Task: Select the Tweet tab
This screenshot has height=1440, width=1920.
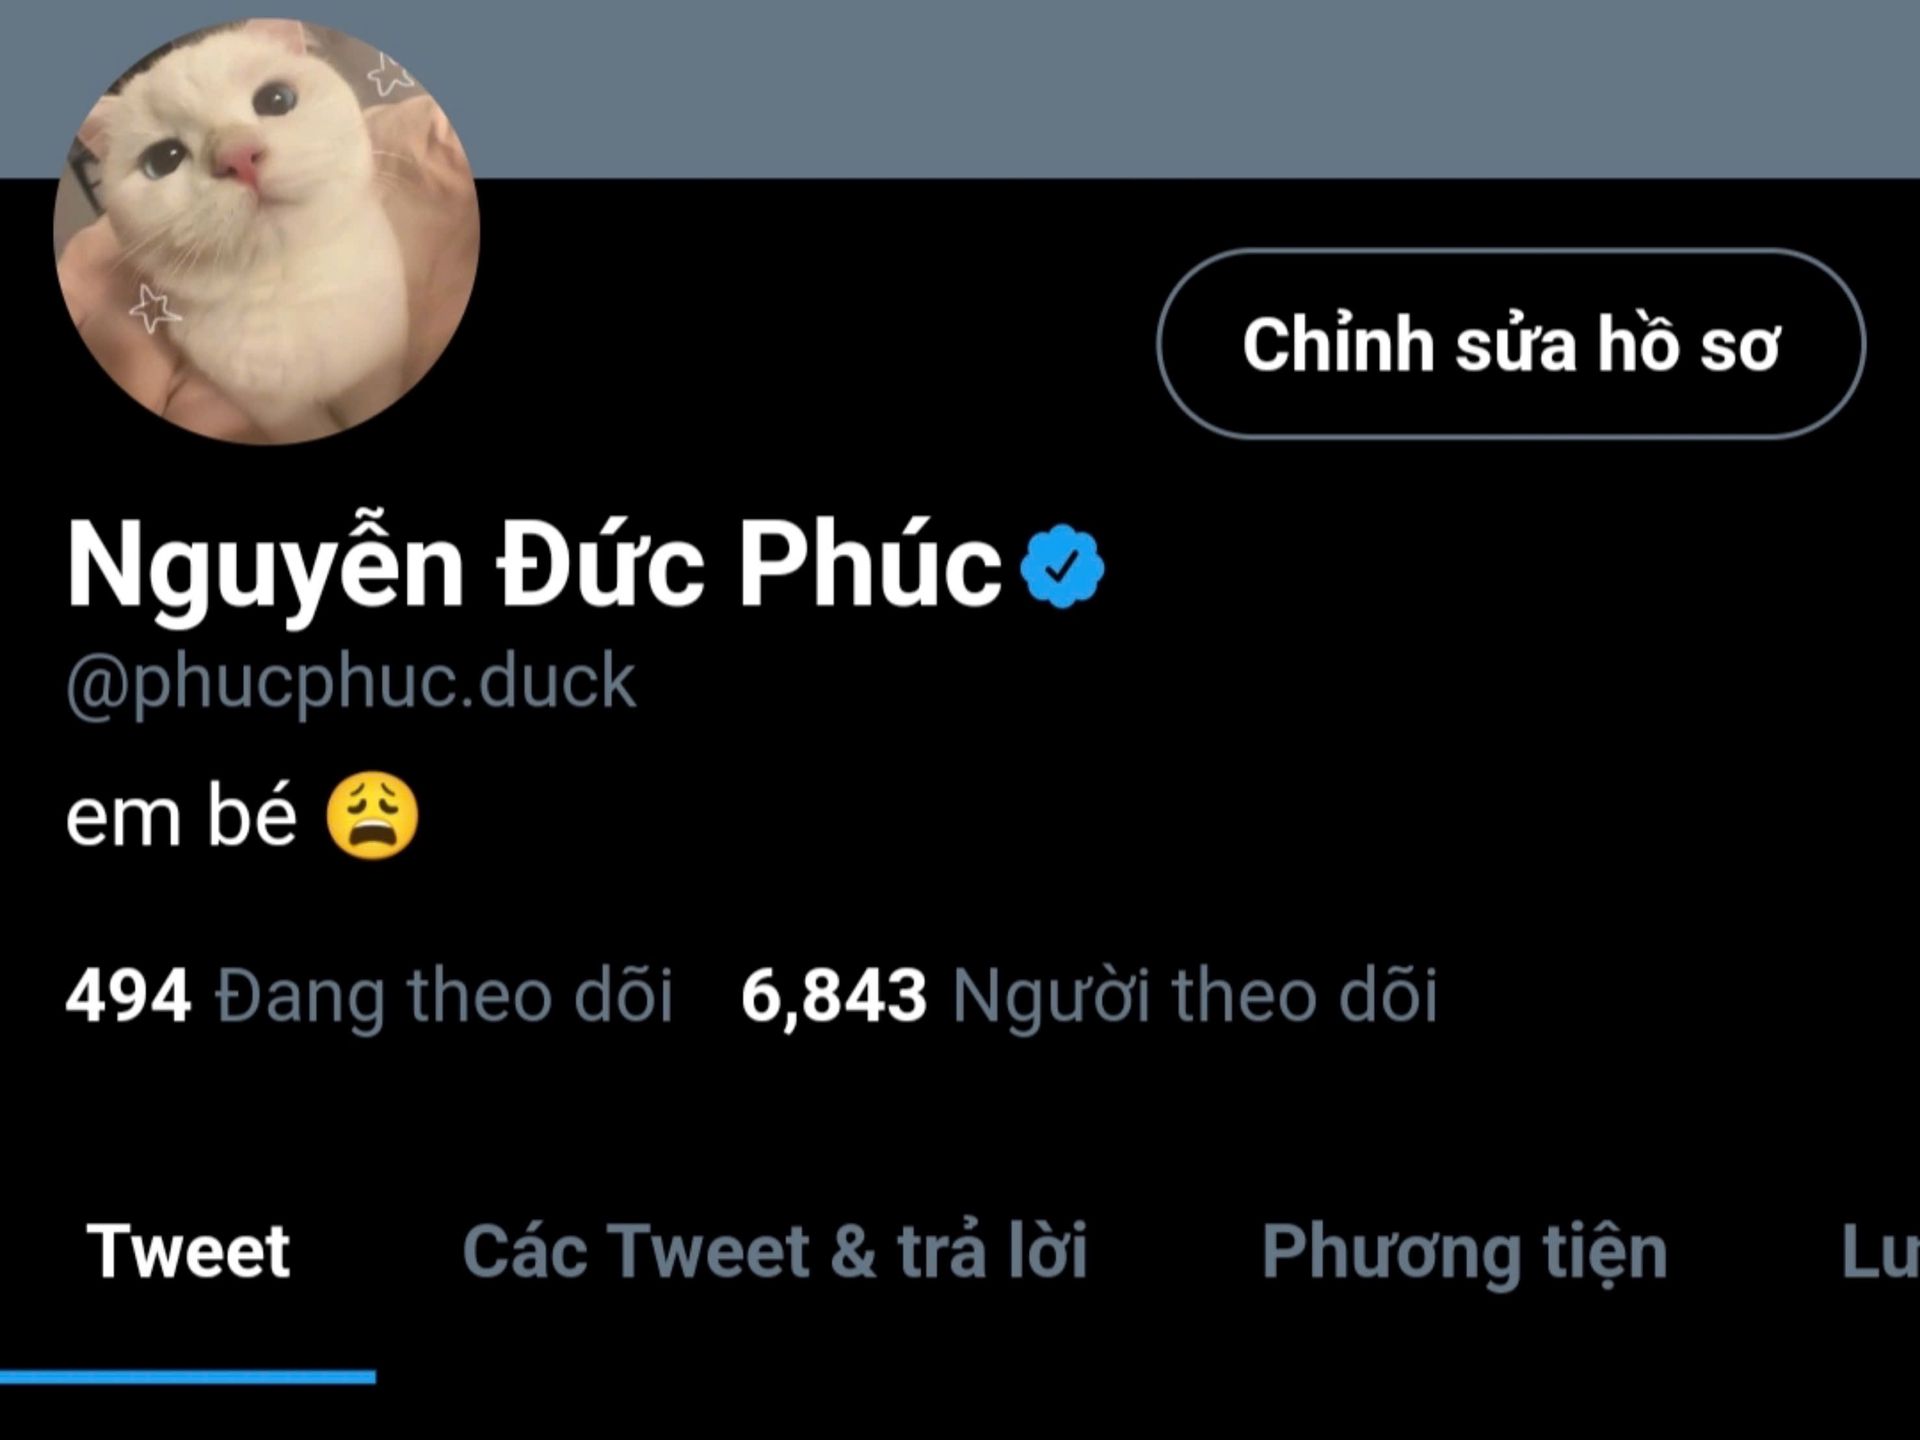Action: click(188, 1251)
